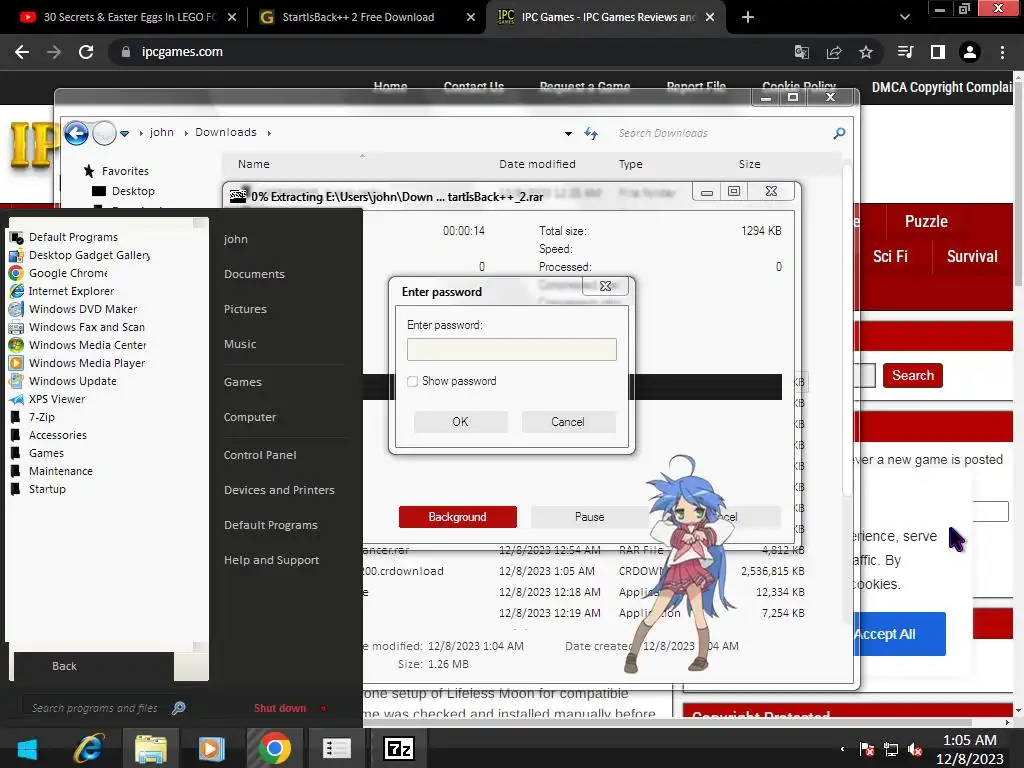Image resolution: width=1024 pixels, height=768 pixels.
Task: Switch to Chrome on the taskbar
Action: coord(275,748)
